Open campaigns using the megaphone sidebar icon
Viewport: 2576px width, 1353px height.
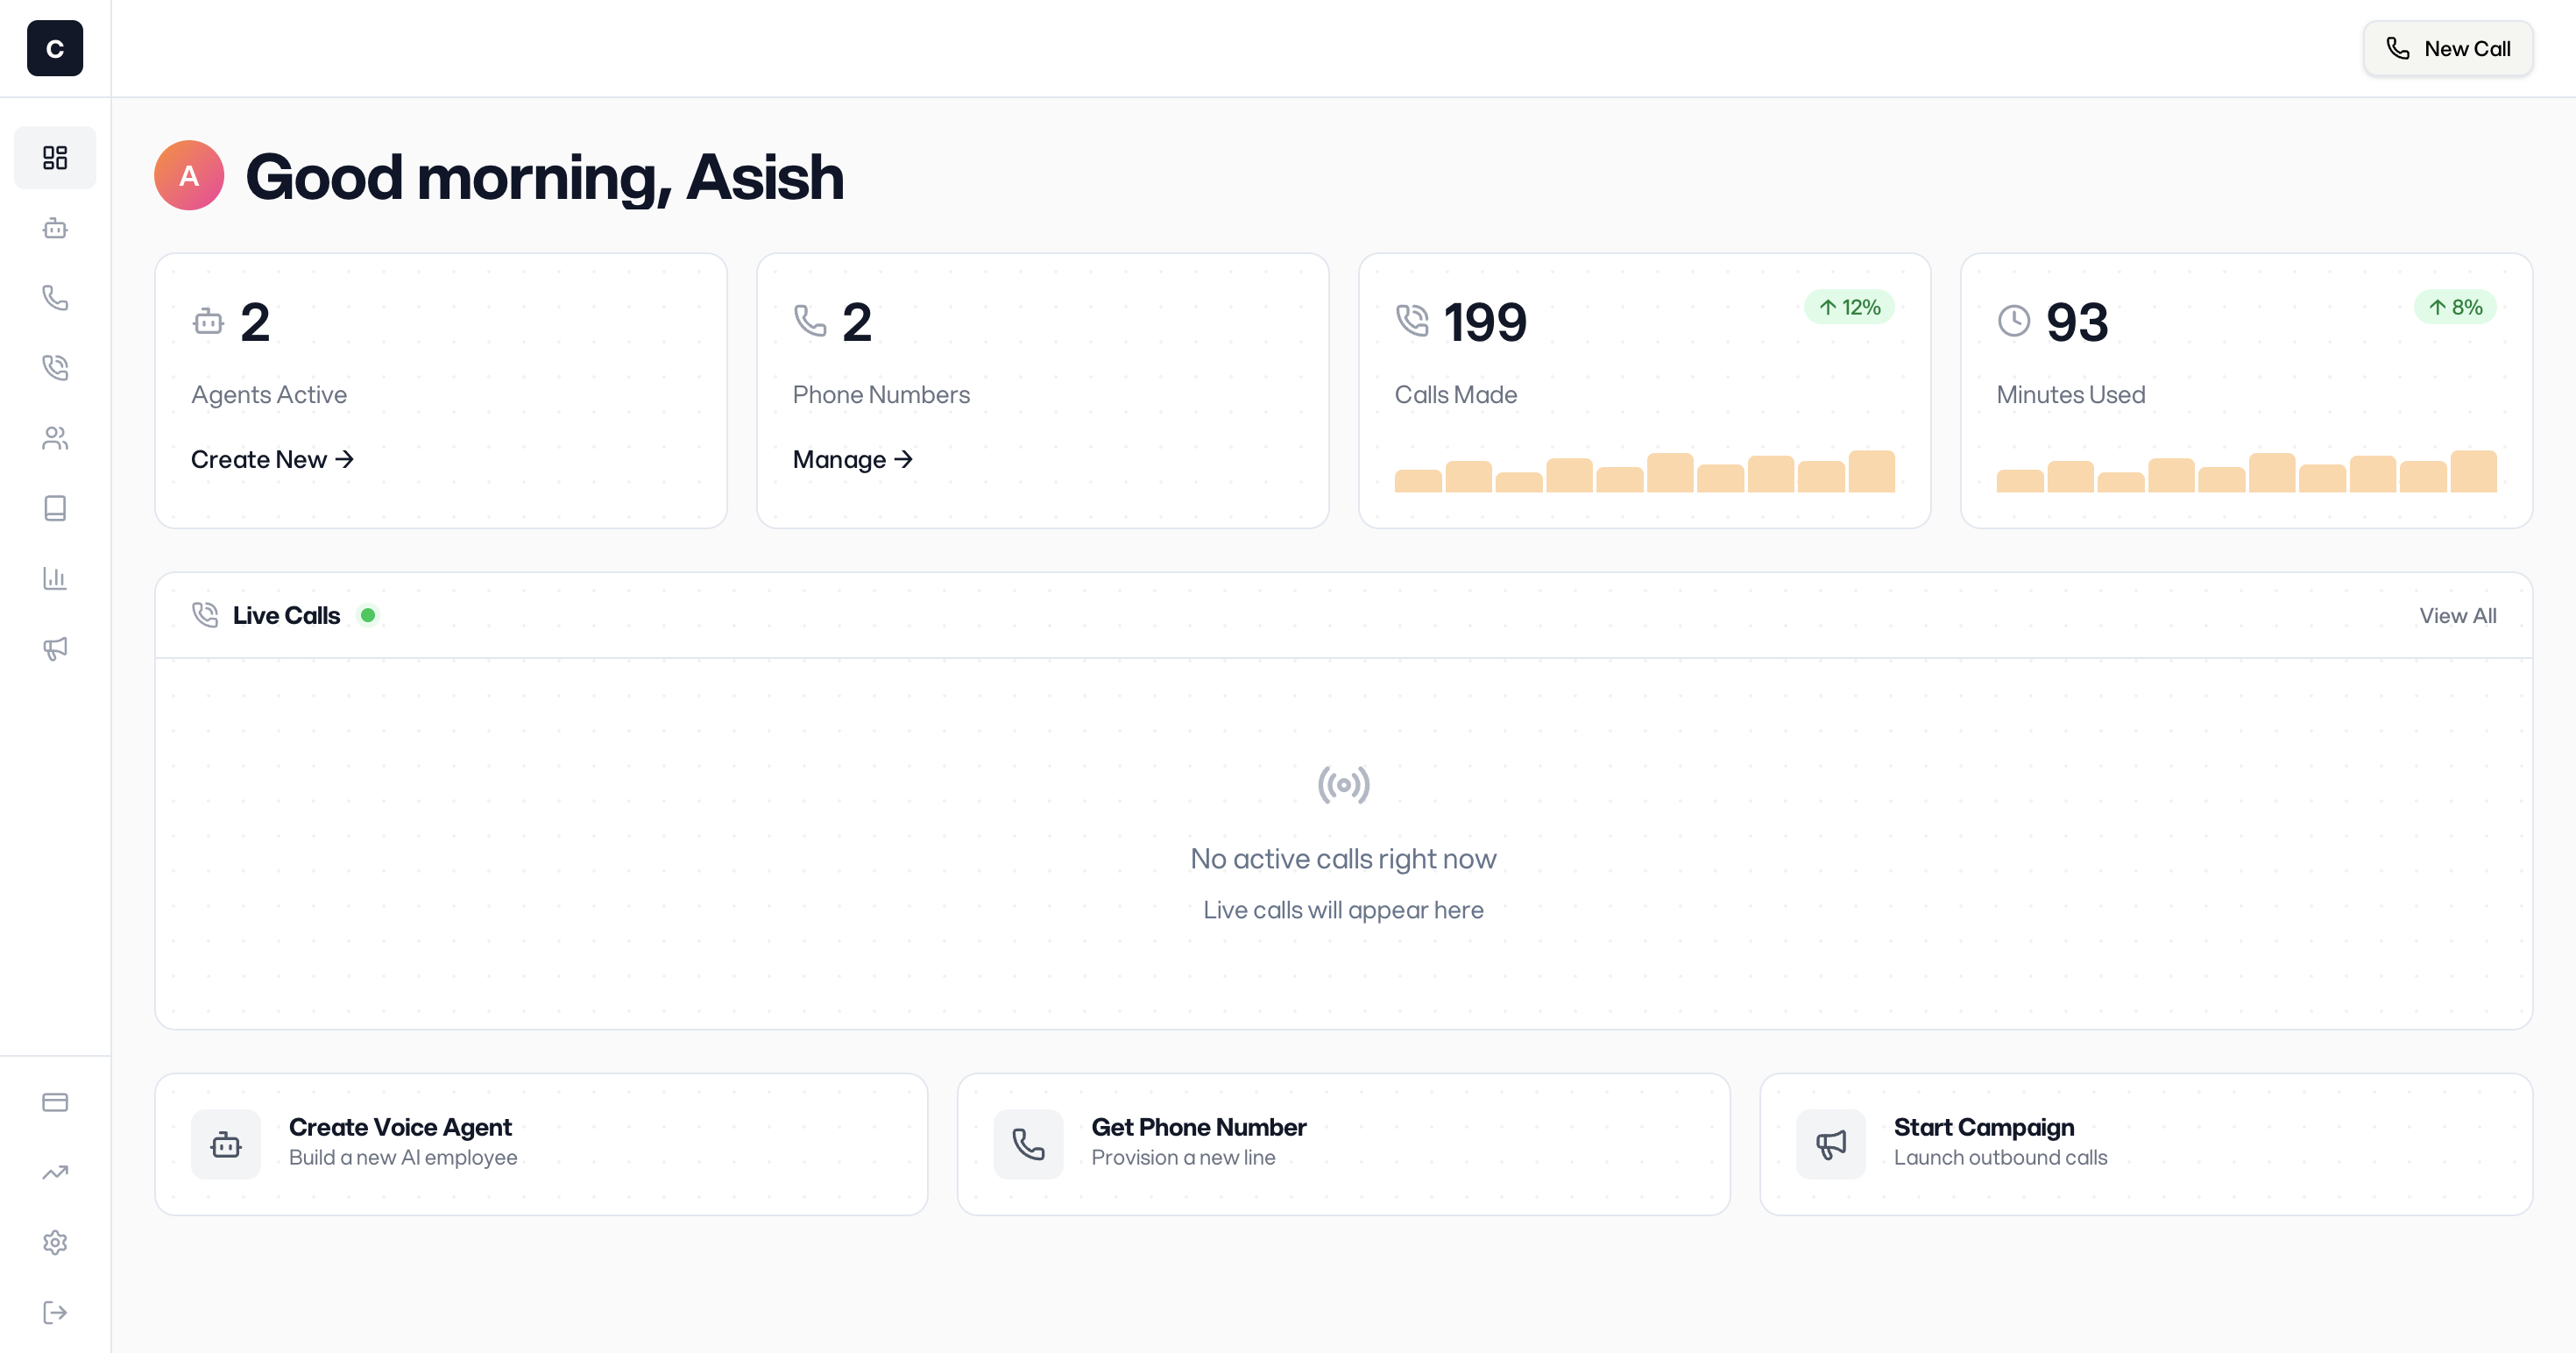(55, 649)
